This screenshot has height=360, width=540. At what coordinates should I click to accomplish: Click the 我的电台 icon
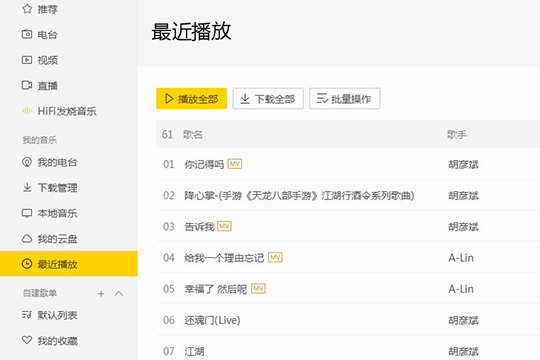click(27, 162)
